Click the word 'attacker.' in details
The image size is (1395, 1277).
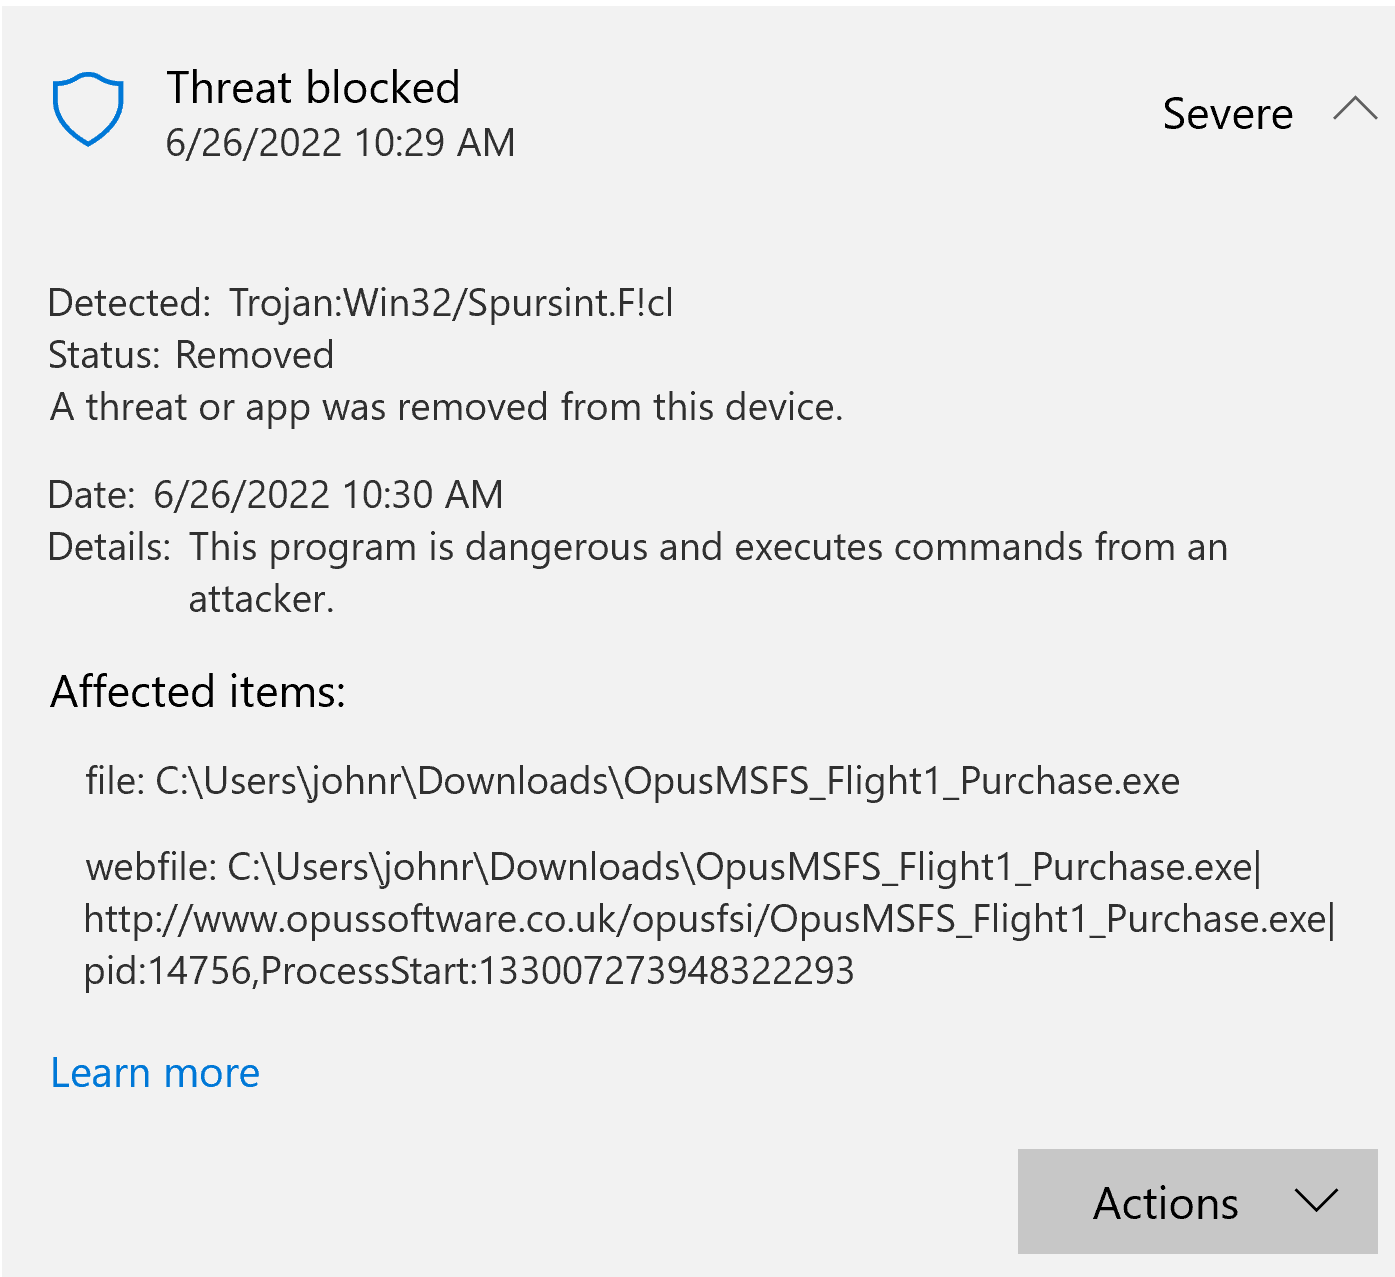point(261,599)
